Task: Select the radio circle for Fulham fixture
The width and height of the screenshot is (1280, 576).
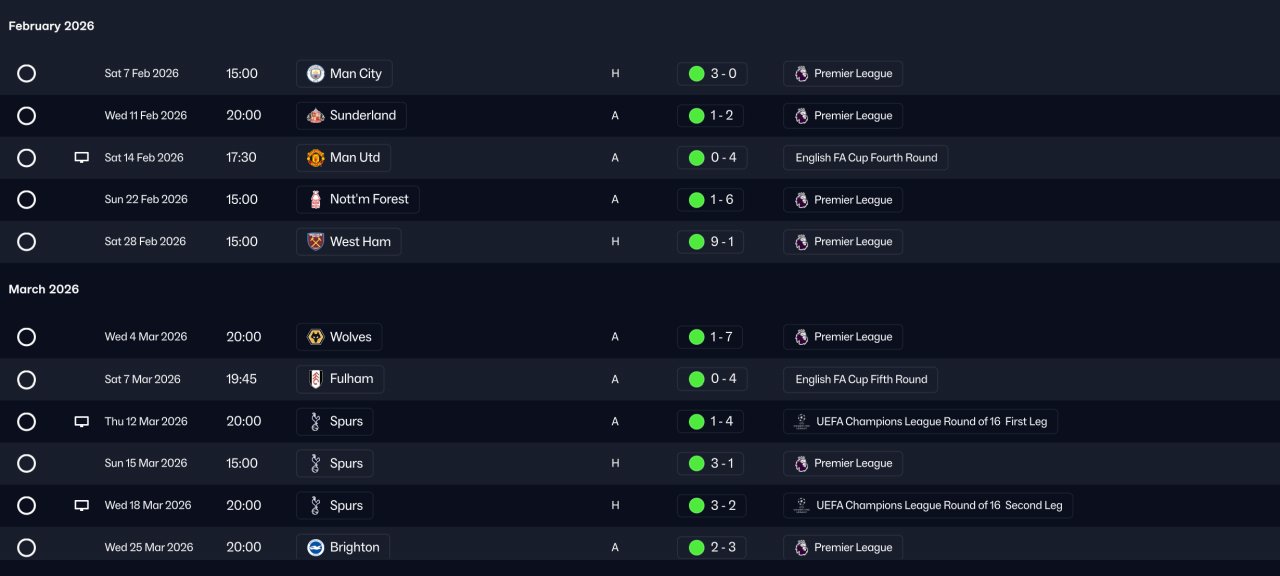Action: coord(27,380)
